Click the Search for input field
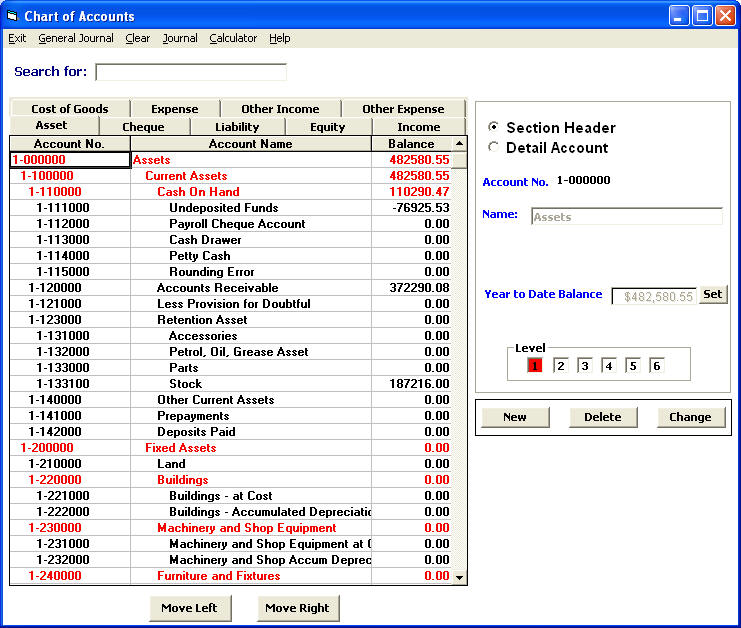The height and width of the screenshot is (628, 741). coord(190,72)
